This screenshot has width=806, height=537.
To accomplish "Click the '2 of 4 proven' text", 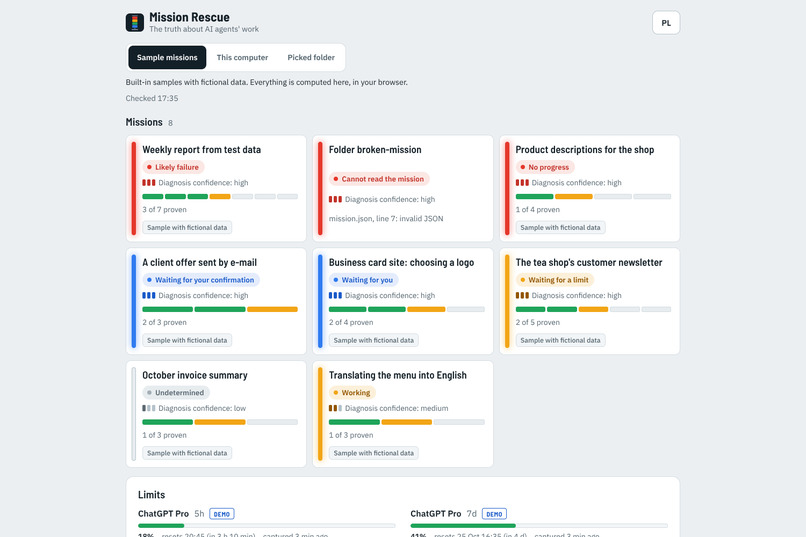I will (x=351, y=322).
